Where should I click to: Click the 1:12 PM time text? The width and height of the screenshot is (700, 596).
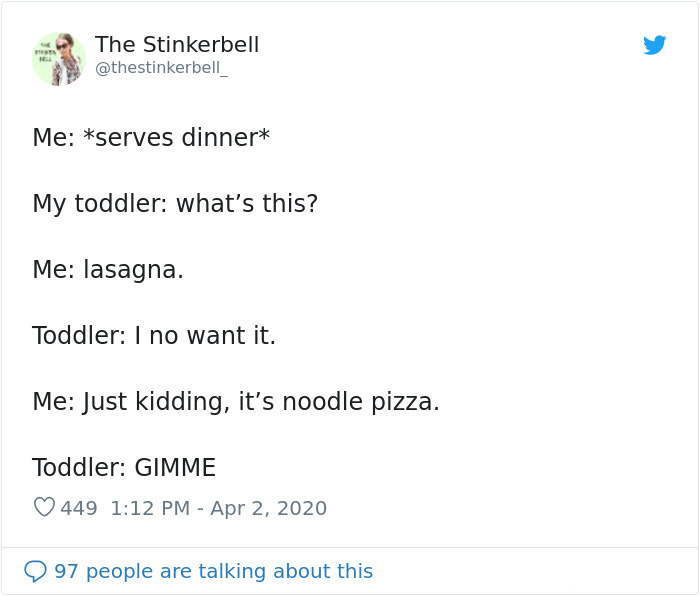(150, 508)
